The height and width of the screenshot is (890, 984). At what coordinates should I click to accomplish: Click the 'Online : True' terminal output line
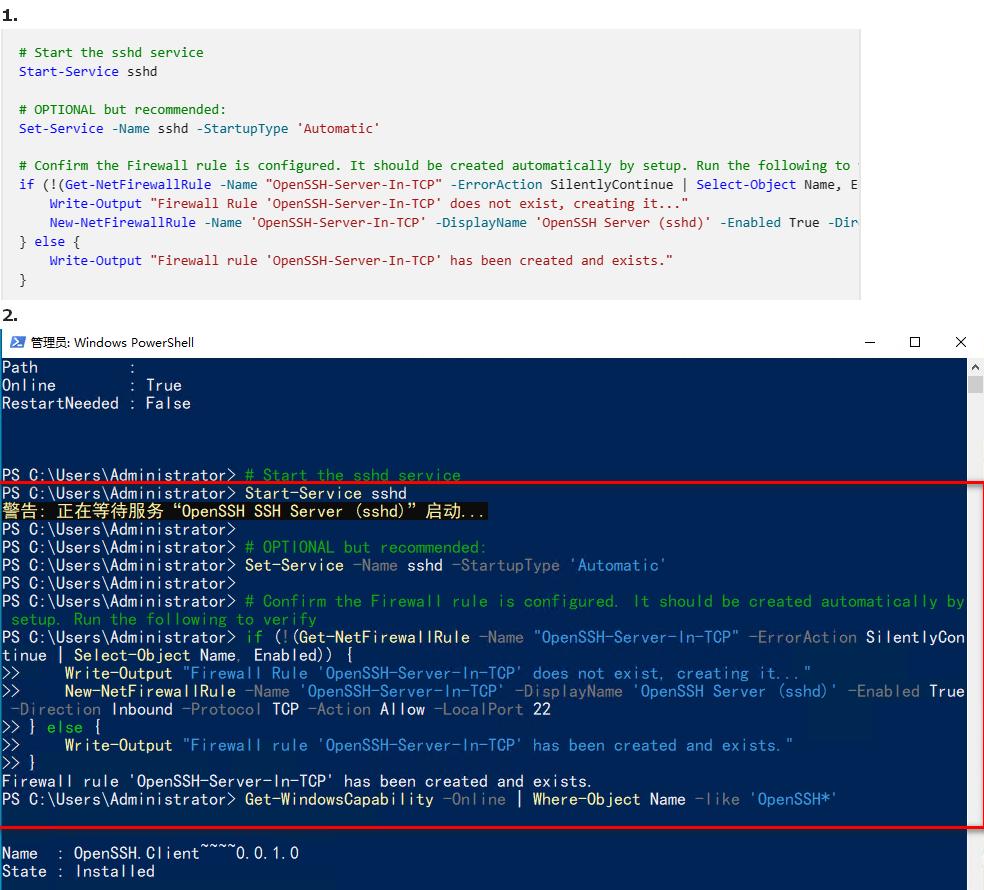tap(91, 385)
